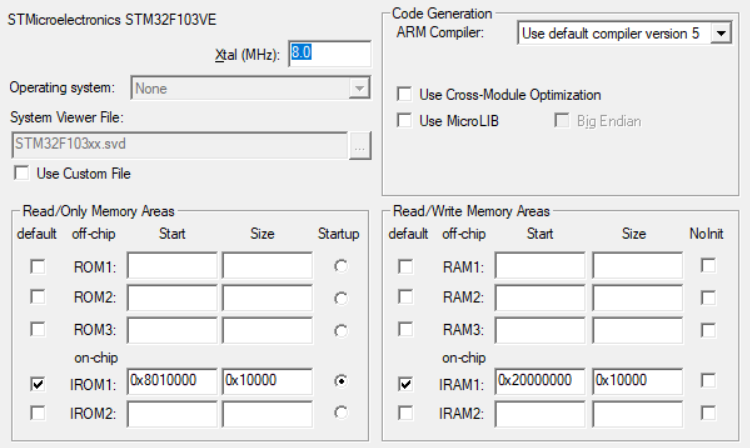This screenshot has height=448, width=750.
Task: Check the IROM2 default checkbox
Action: (38, 413)
